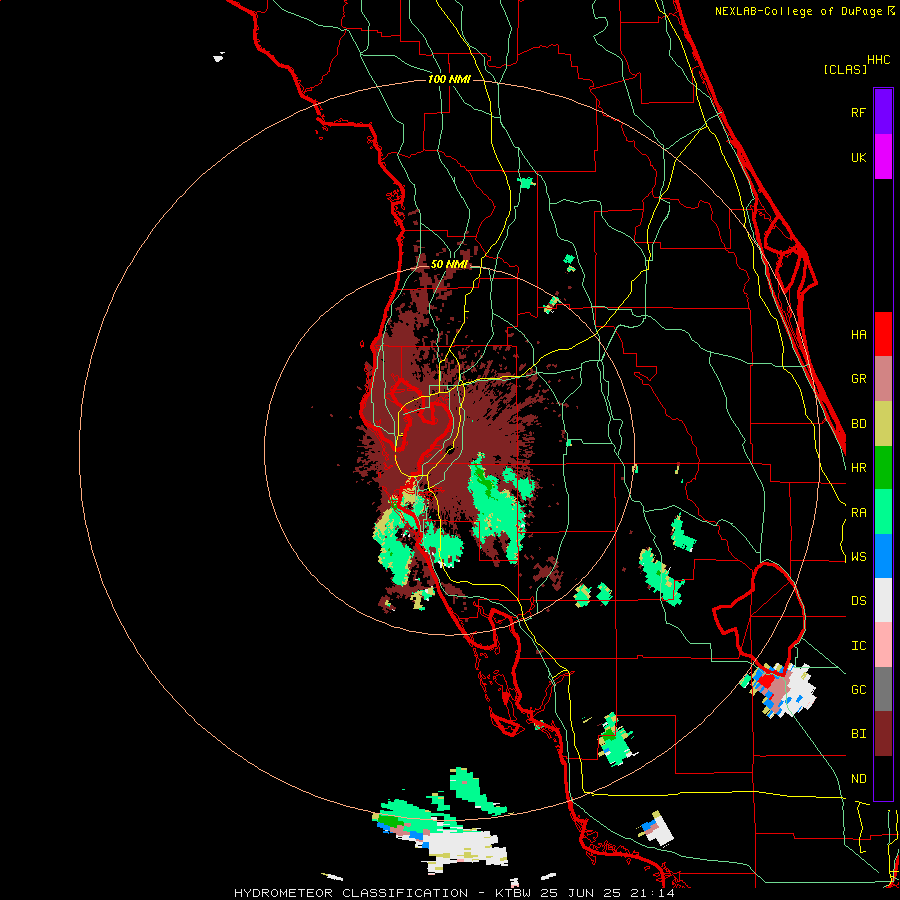Click the DS legend label
Screen dimensions: 900x900
pyautogui.click(x=858, y=601)
